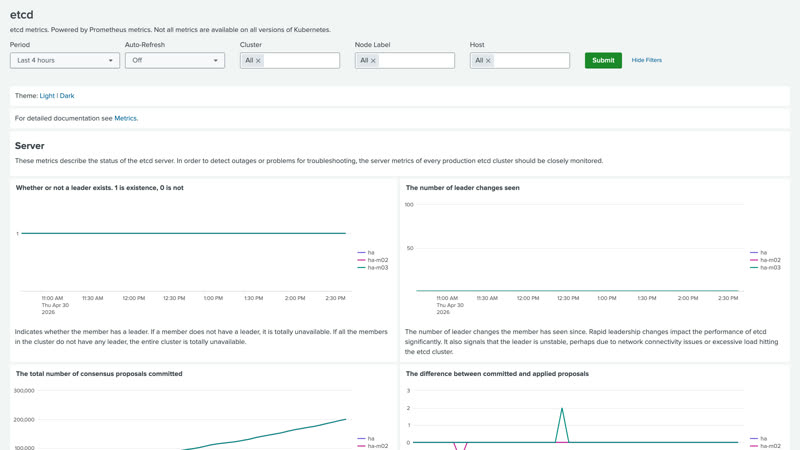
Task: Toggle ha series in leader changes chart legend
Action: tap(759, 253)
